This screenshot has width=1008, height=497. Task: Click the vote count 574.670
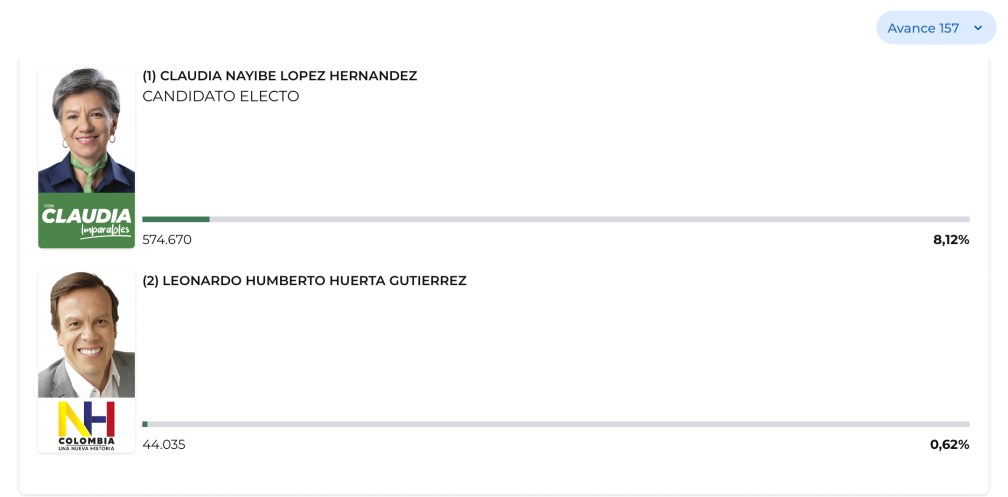pos(167,240)
